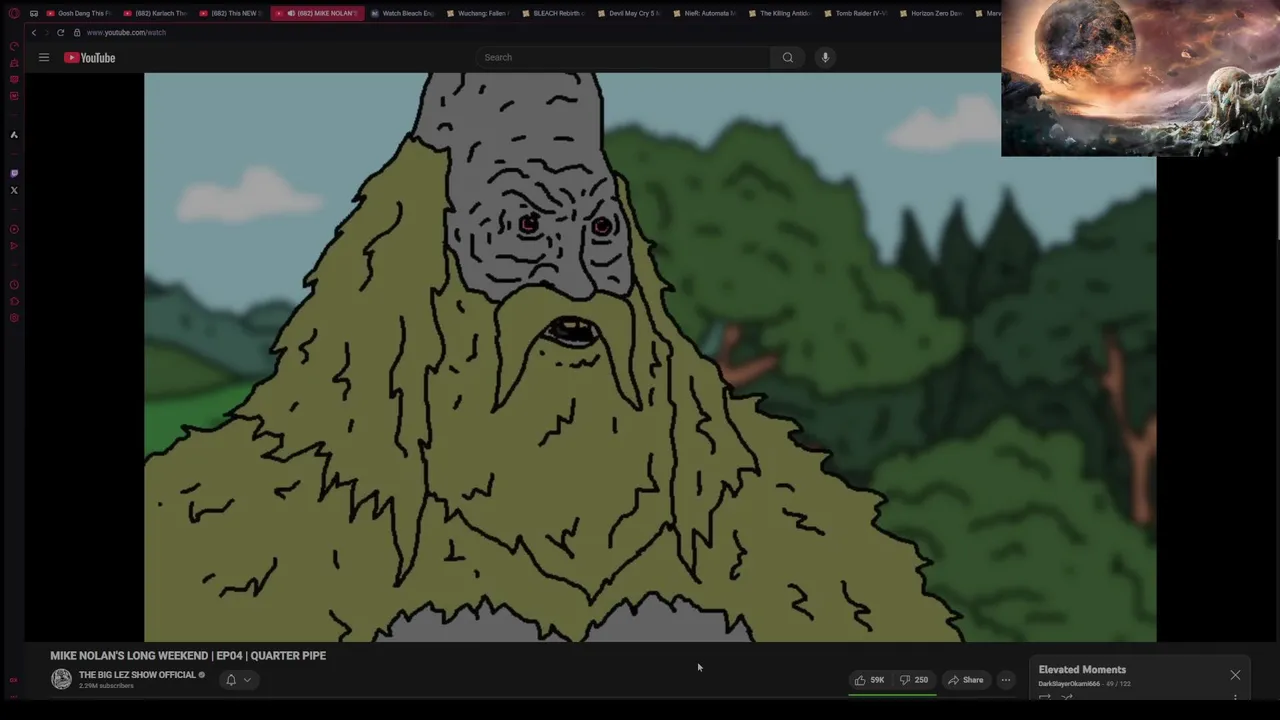Open the 'Devil May Cry 5' tab
Screen dimensions: 1280x720
click(629, 13)
